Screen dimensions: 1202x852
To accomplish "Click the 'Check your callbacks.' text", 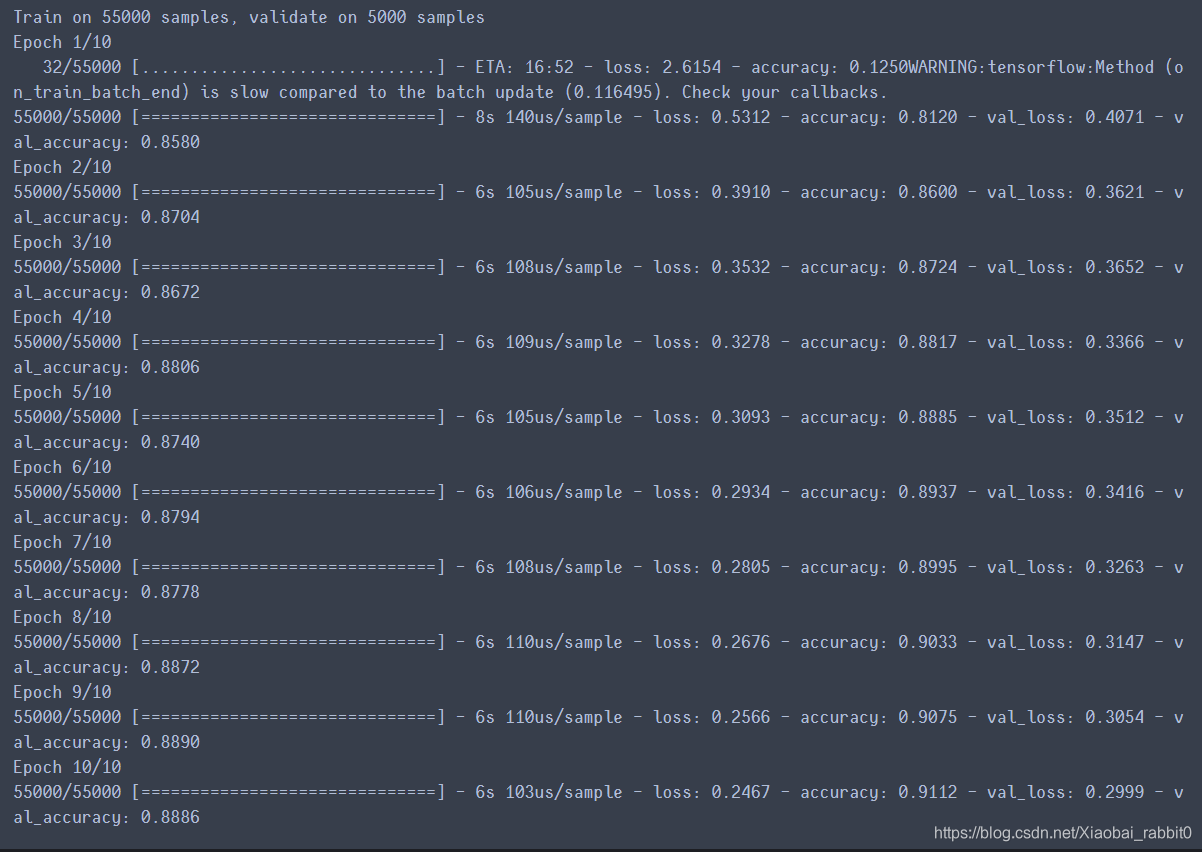I will (x=785, y=92).
